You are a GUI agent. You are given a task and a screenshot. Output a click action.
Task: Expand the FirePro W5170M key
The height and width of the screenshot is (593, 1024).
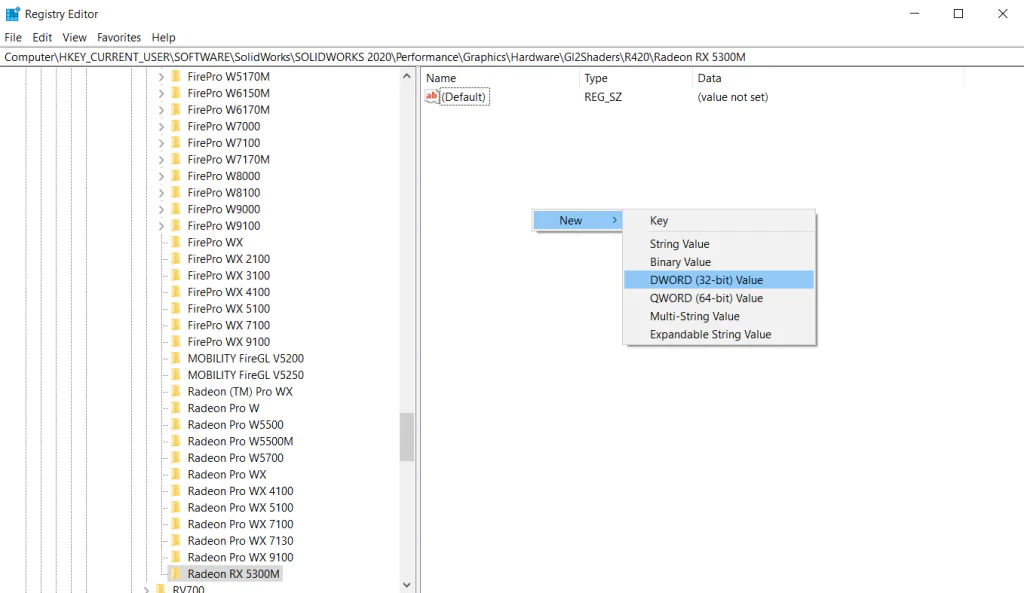pos(161,76)
